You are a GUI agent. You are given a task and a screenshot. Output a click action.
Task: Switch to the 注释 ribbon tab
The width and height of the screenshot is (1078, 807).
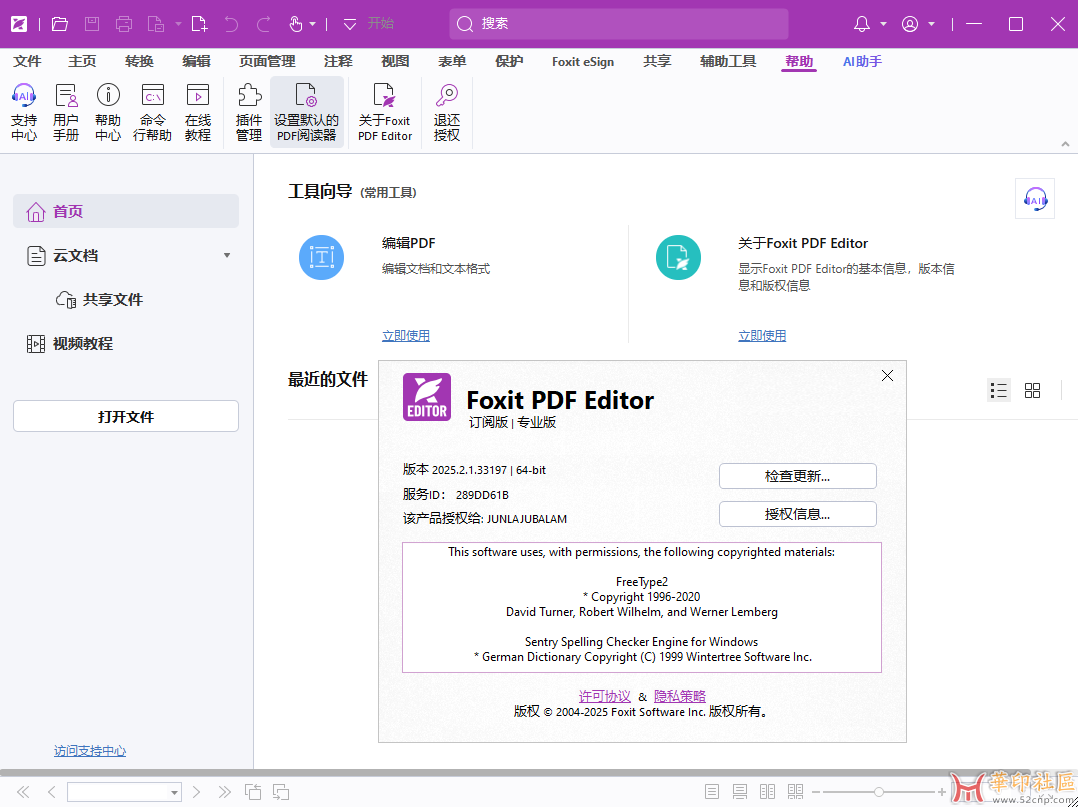click(x=338, y=61)
